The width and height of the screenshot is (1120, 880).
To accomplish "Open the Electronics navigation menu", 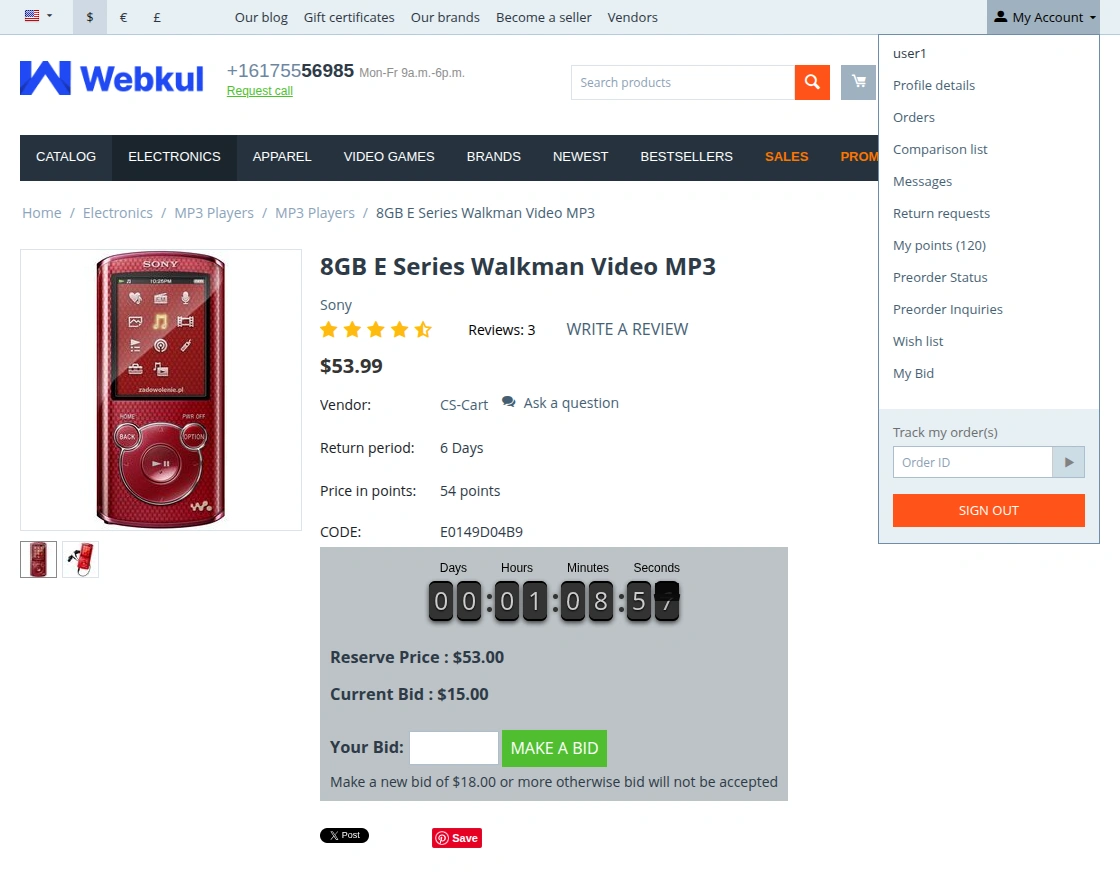I will pos(174,157).
